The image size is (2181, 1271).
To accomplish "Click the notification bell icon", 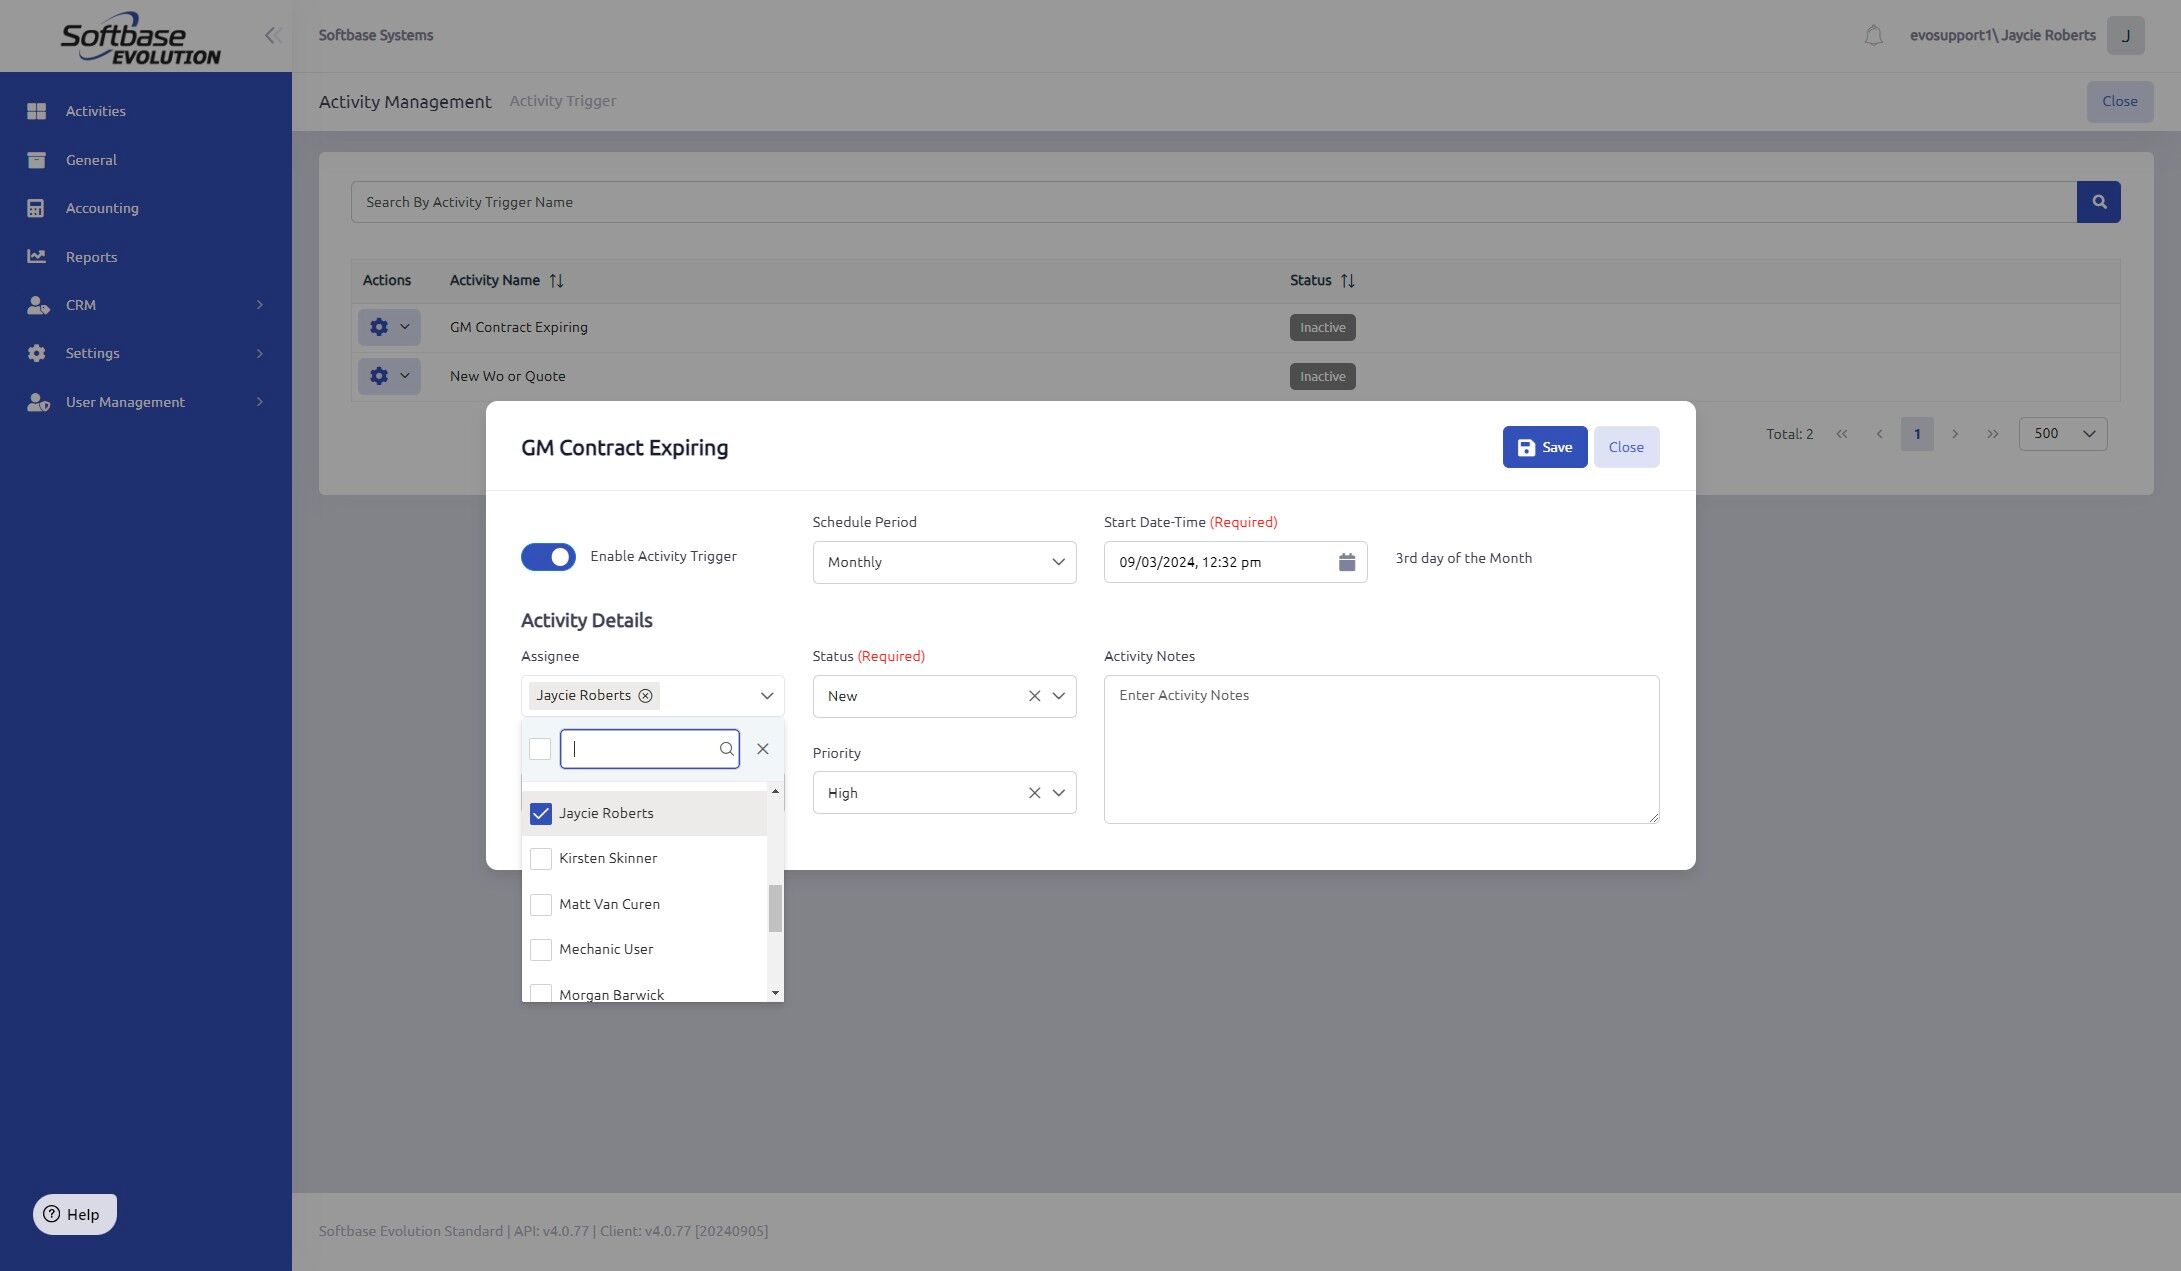I will coord(1873,36).
